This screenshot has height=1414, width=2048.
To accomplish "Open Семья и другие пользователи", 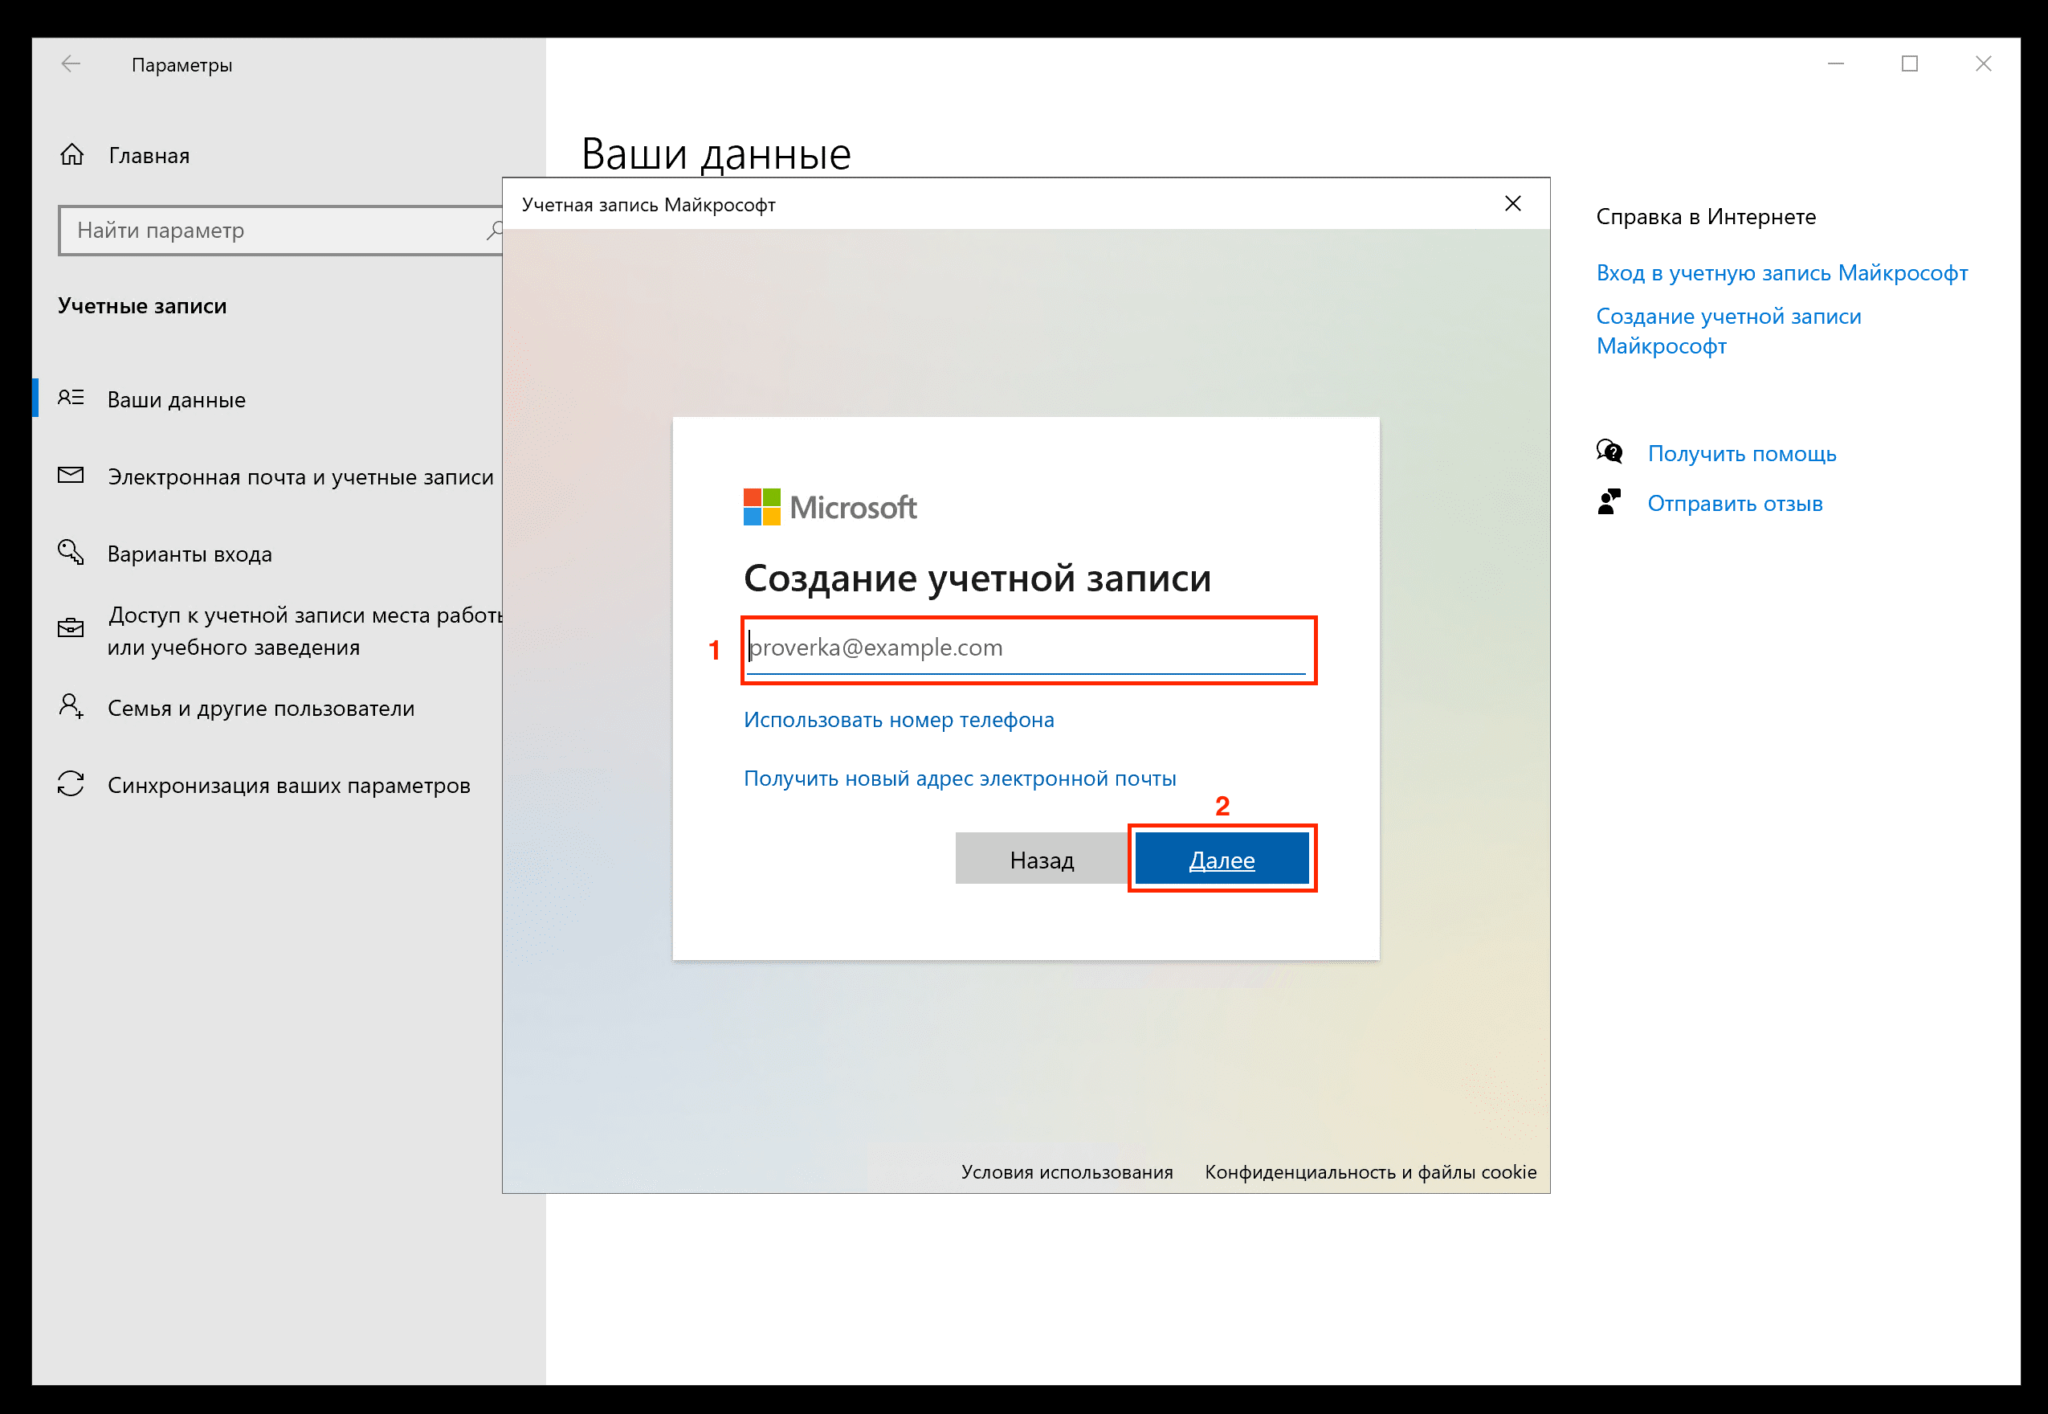I will (260, 708).
